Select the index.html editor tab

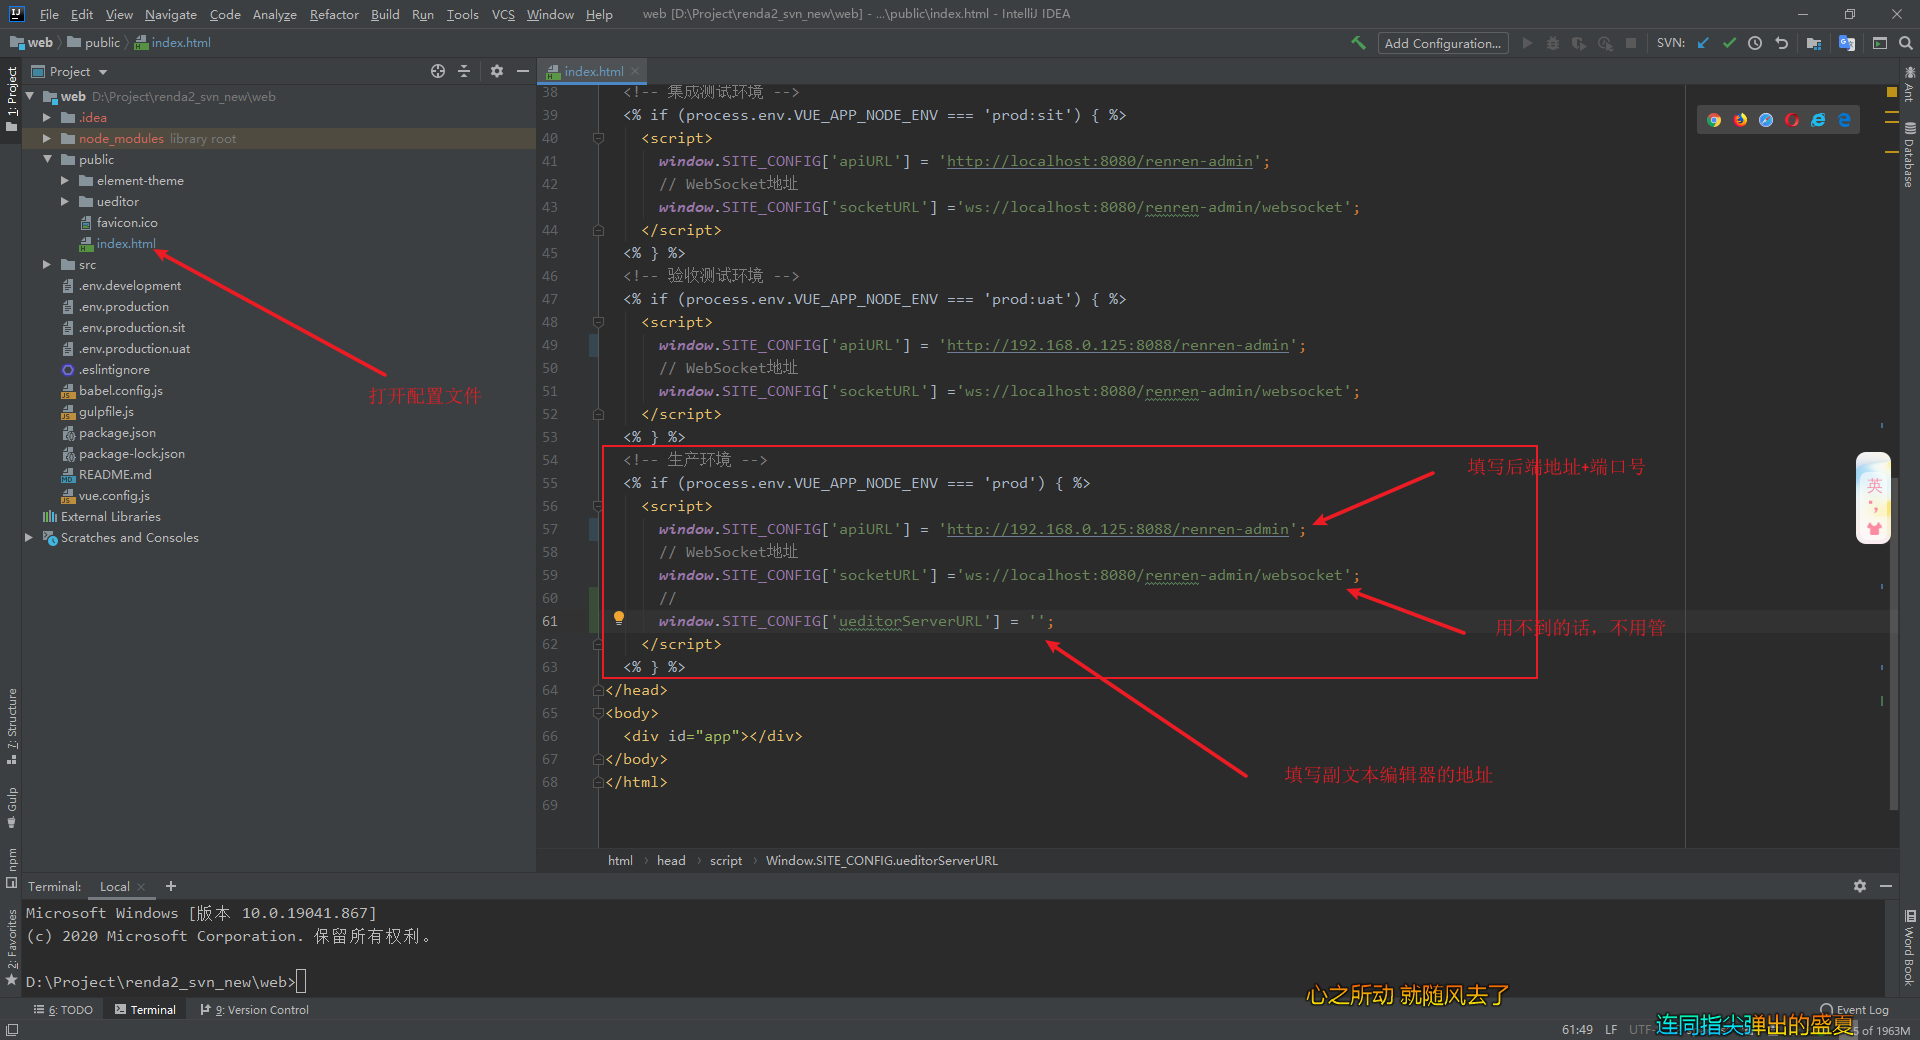click(593, 71)
